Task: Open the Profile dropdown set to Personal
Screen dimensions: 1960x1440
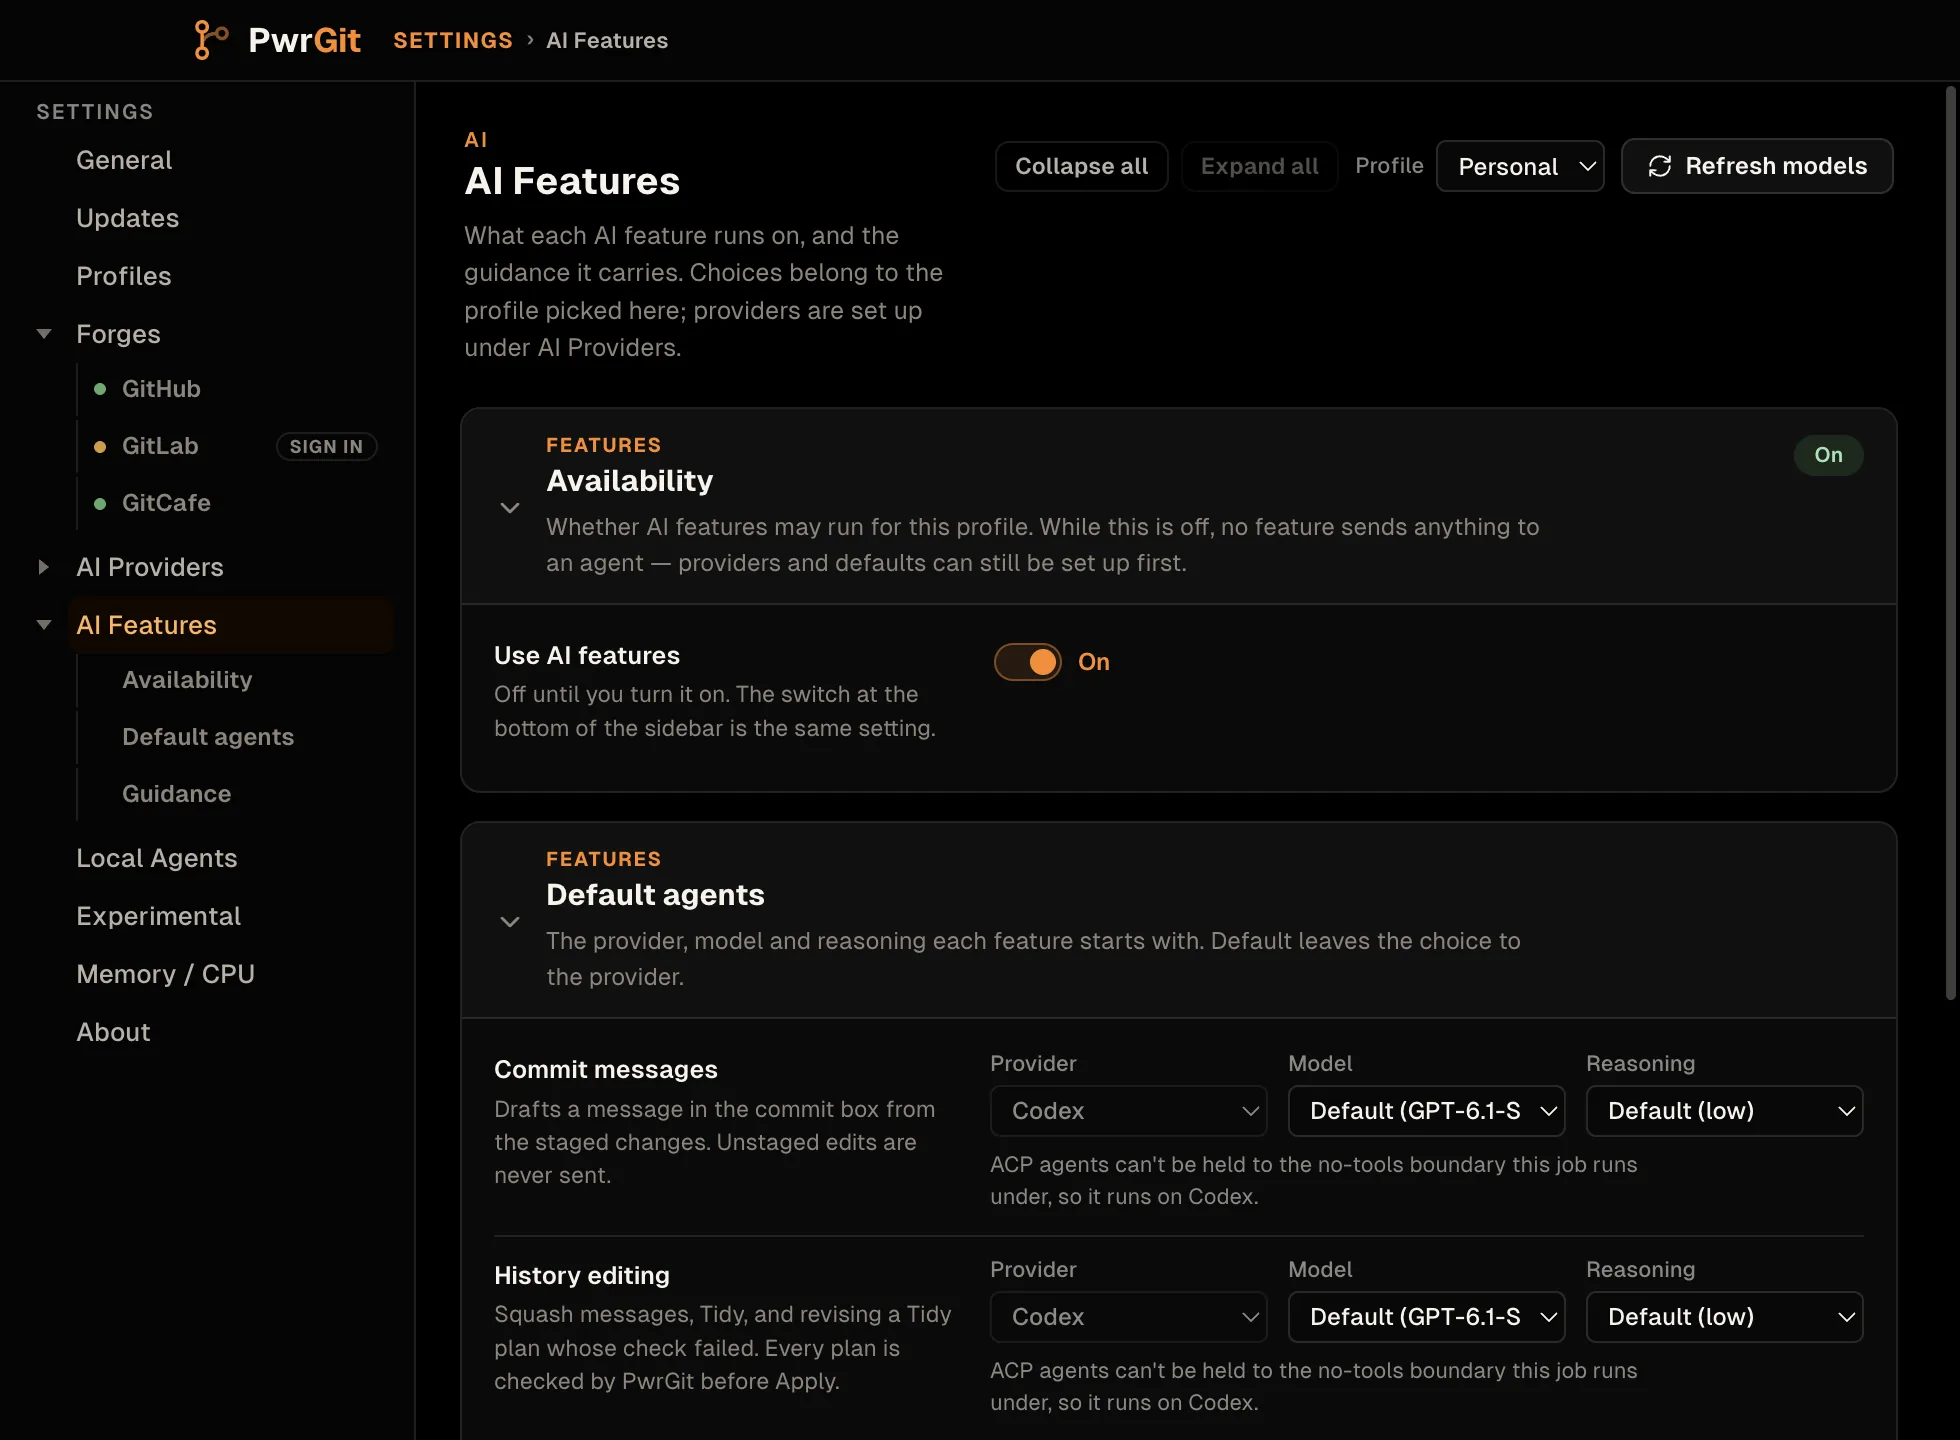Action: [x=1520, y=166]
